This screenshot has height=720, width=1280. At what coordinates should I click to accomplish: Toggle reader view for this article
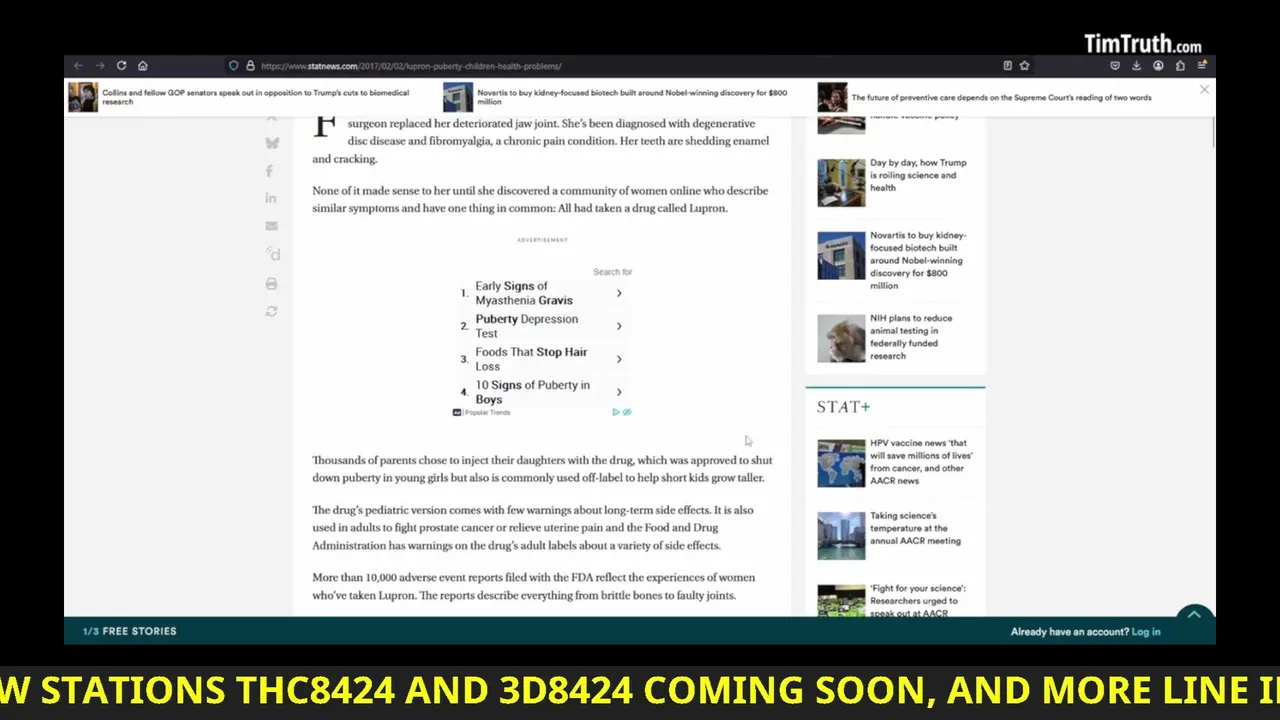point(1007,66)
